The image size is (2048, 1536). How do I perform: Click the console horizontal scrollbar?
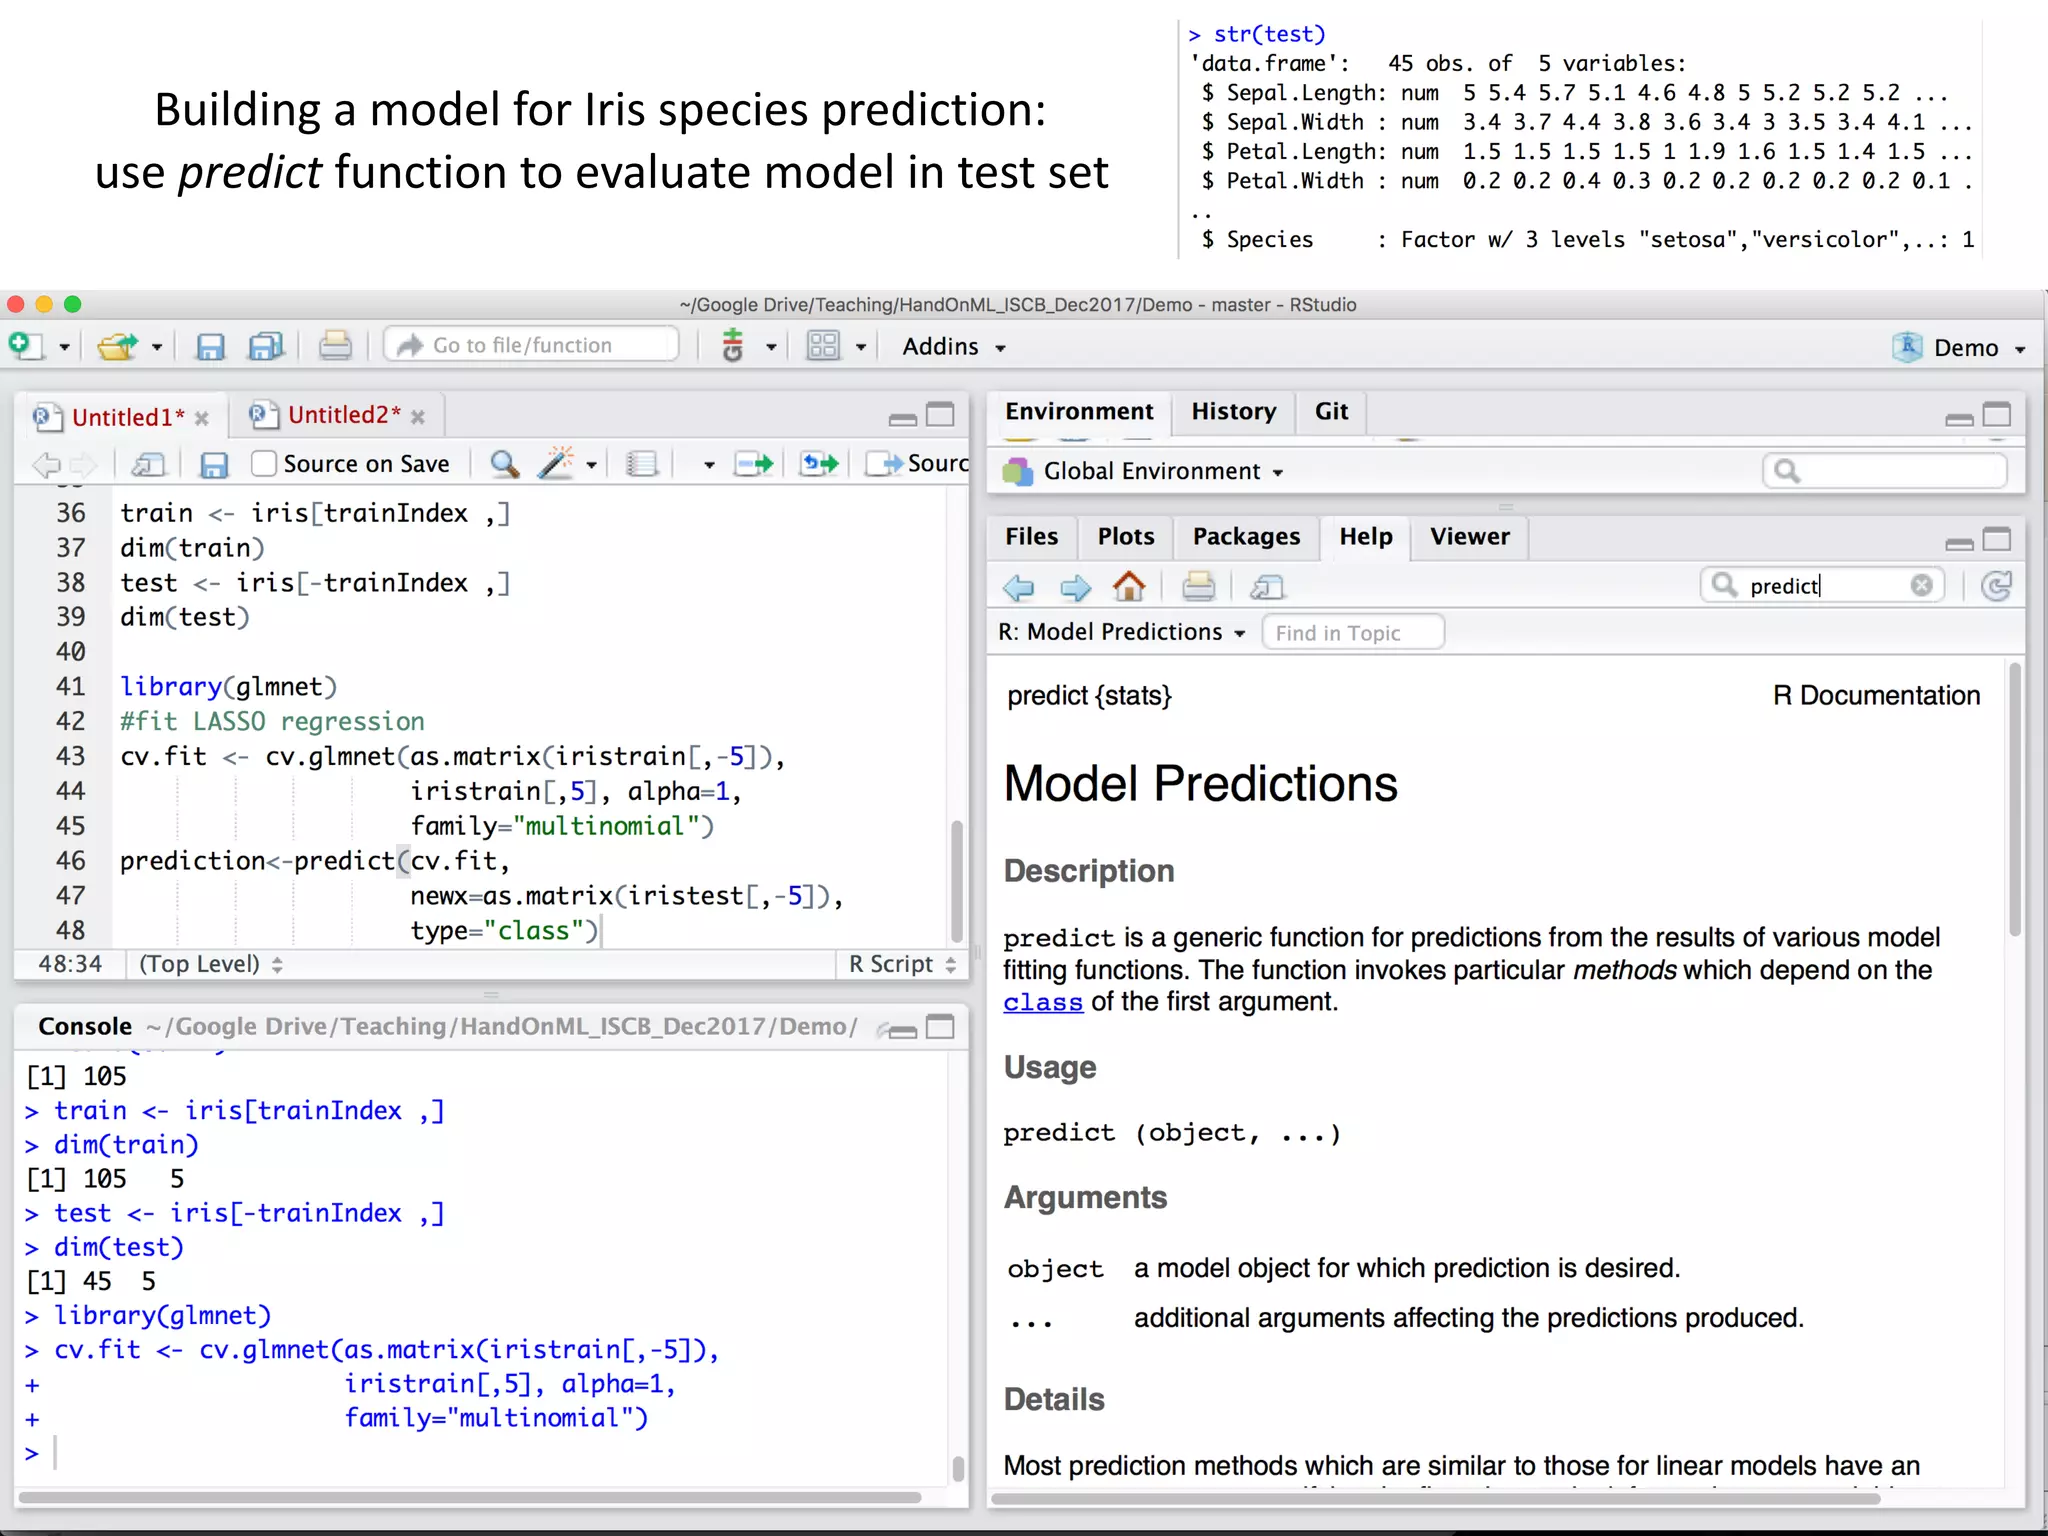pyautogui.click(x=470, y=1498)
